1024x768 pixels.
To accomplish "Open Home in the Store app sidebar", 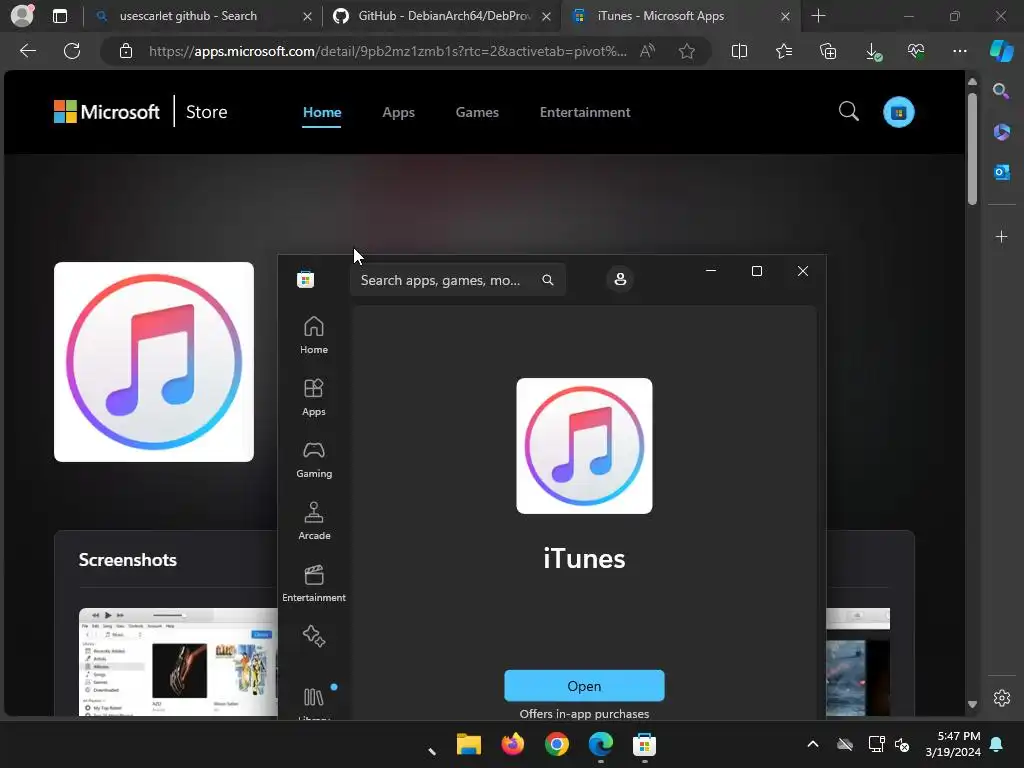I will [x=313, y=335].
